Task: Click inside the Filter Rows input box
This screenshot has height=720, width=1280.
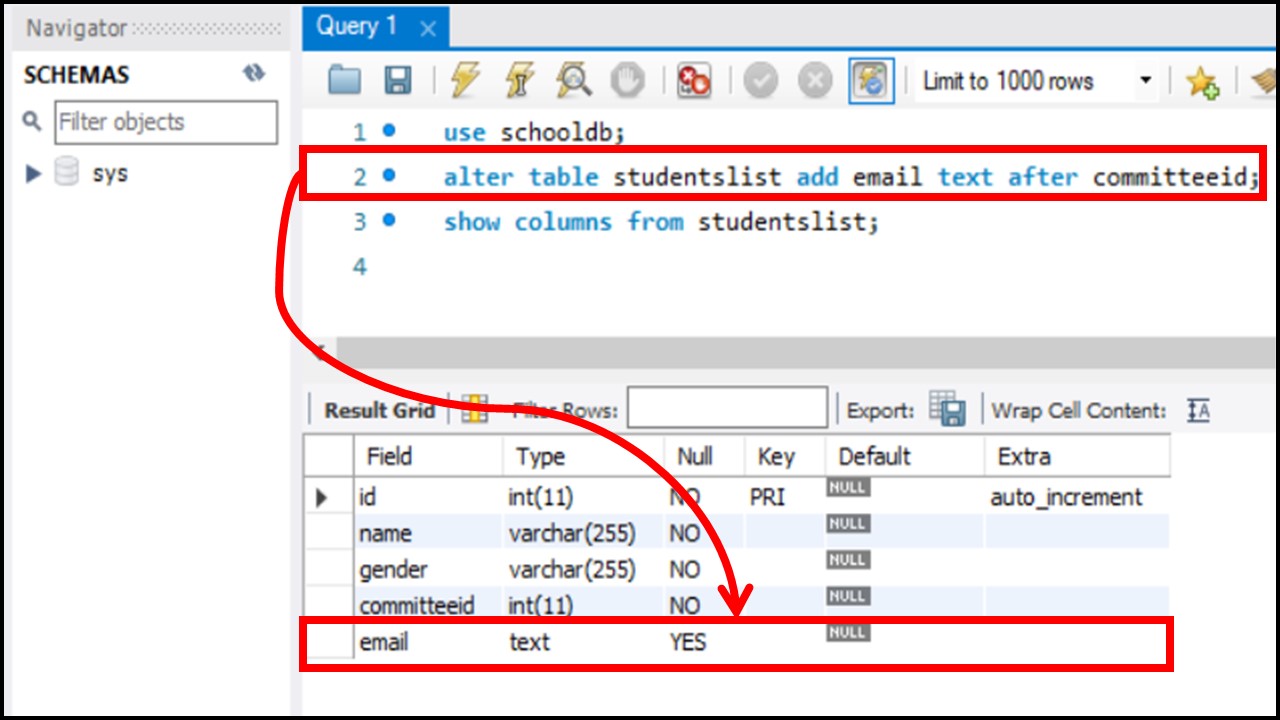Action: pyautogui.click(x=725, y=406)
